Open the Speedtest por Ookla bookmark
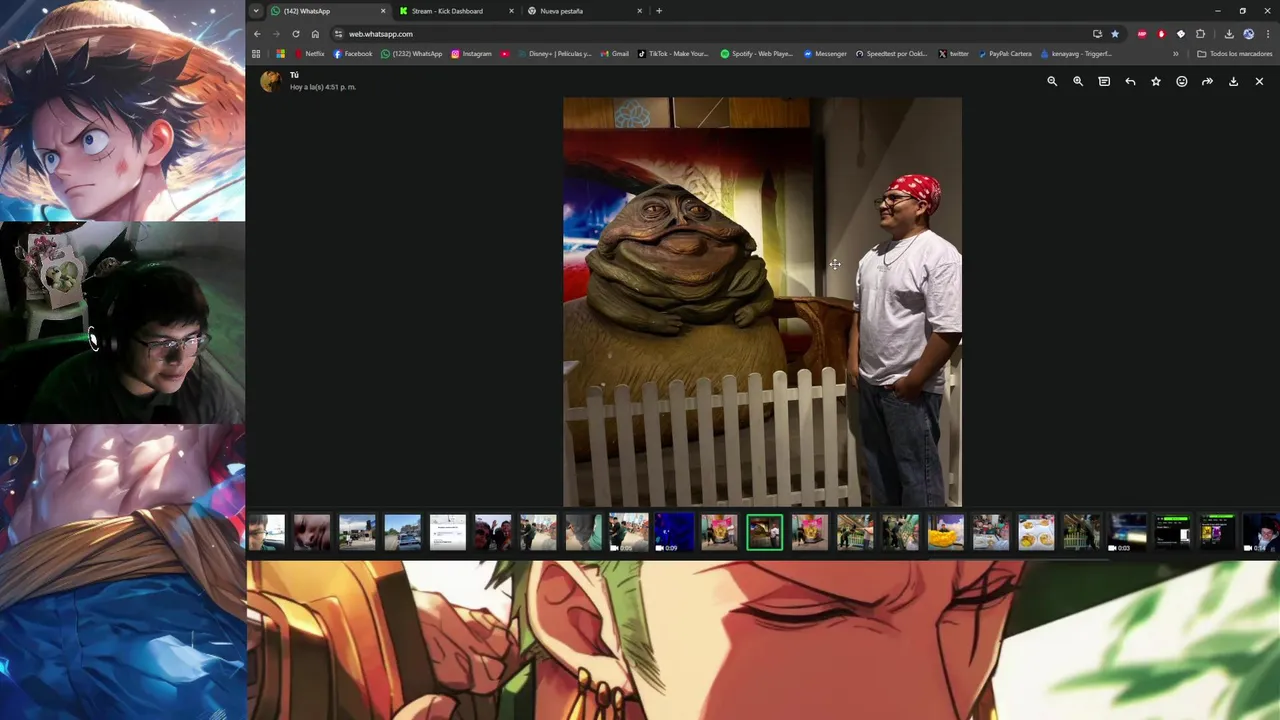 [891, 54]
